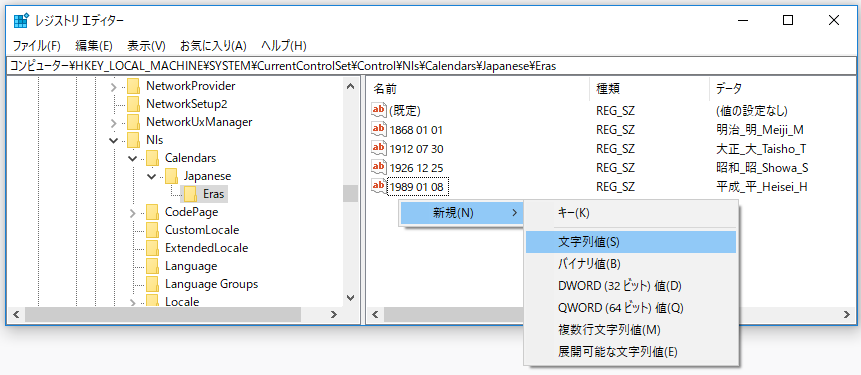Choose DWORD (32 ビット) 値(D)
Viewport: 861px width, 375px height.
coord(630,286)
